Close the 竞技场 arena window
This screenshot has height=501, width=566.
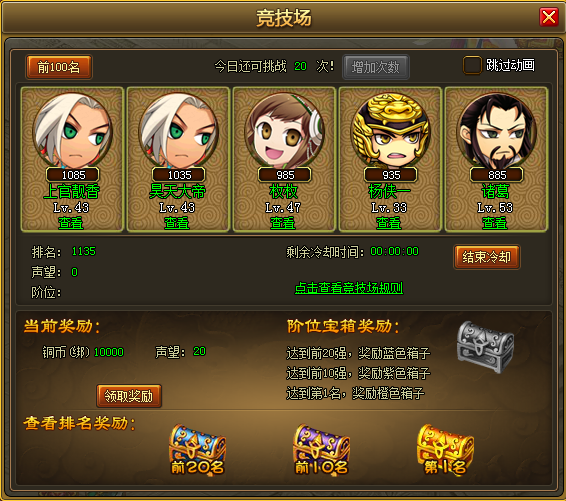tap(549, 17)
